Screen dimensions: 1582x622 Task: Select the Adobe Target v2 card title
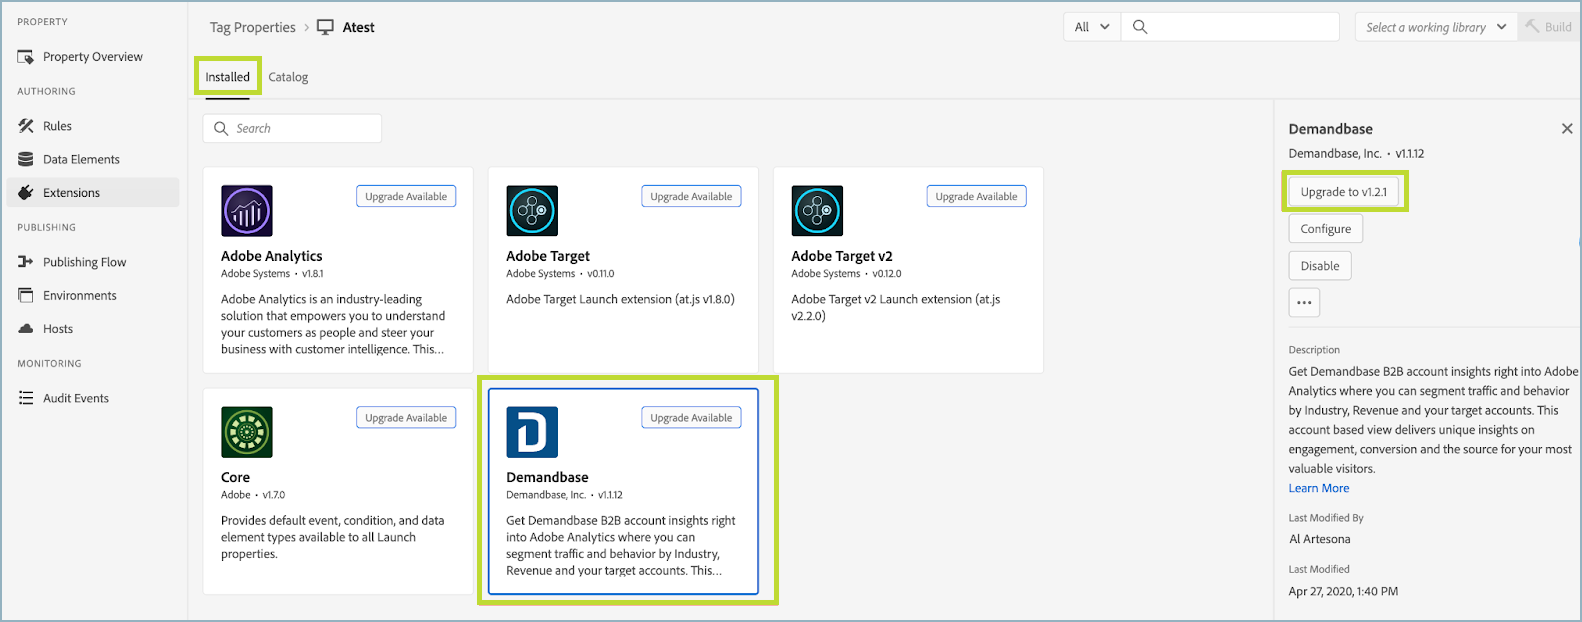pos(842,256)
